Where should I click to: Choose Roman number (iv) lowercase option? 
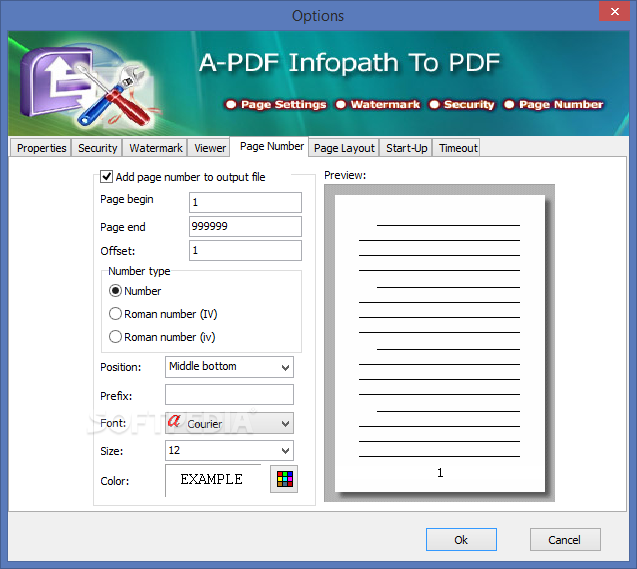point(115,337)
